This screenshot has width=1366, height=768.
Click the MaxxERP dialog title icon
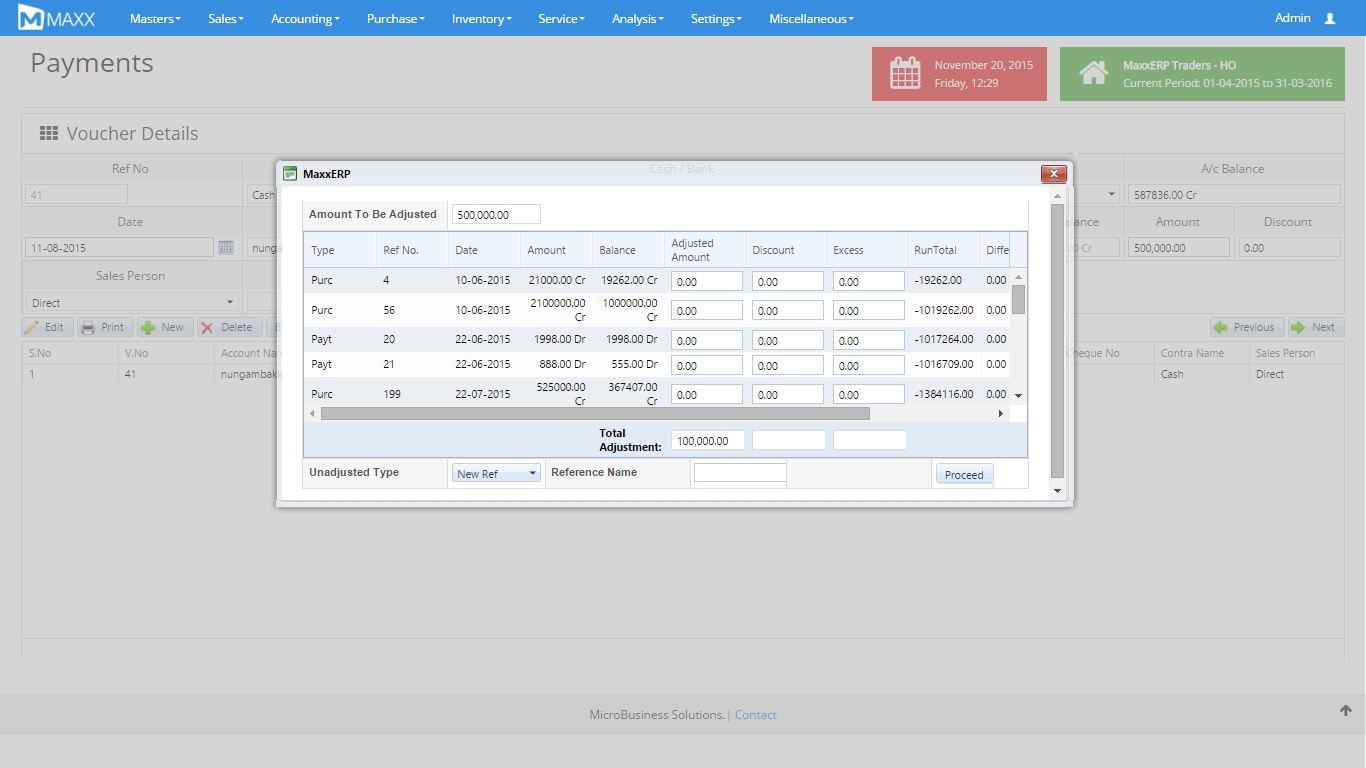click(x=290, y=174)
